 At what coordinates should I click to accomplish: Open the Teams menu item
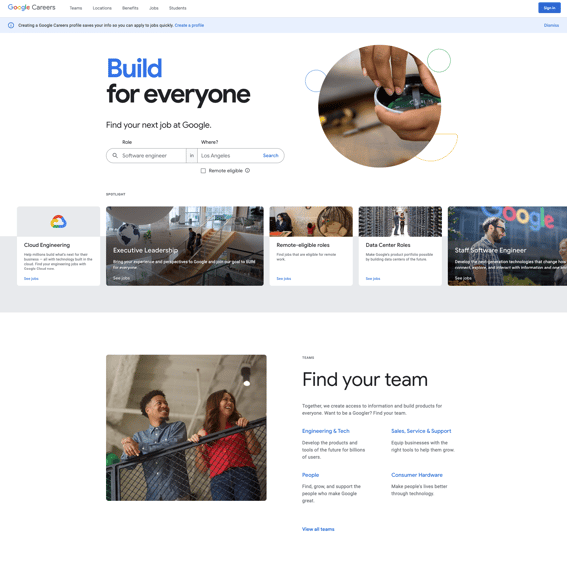tap(76, 8)
